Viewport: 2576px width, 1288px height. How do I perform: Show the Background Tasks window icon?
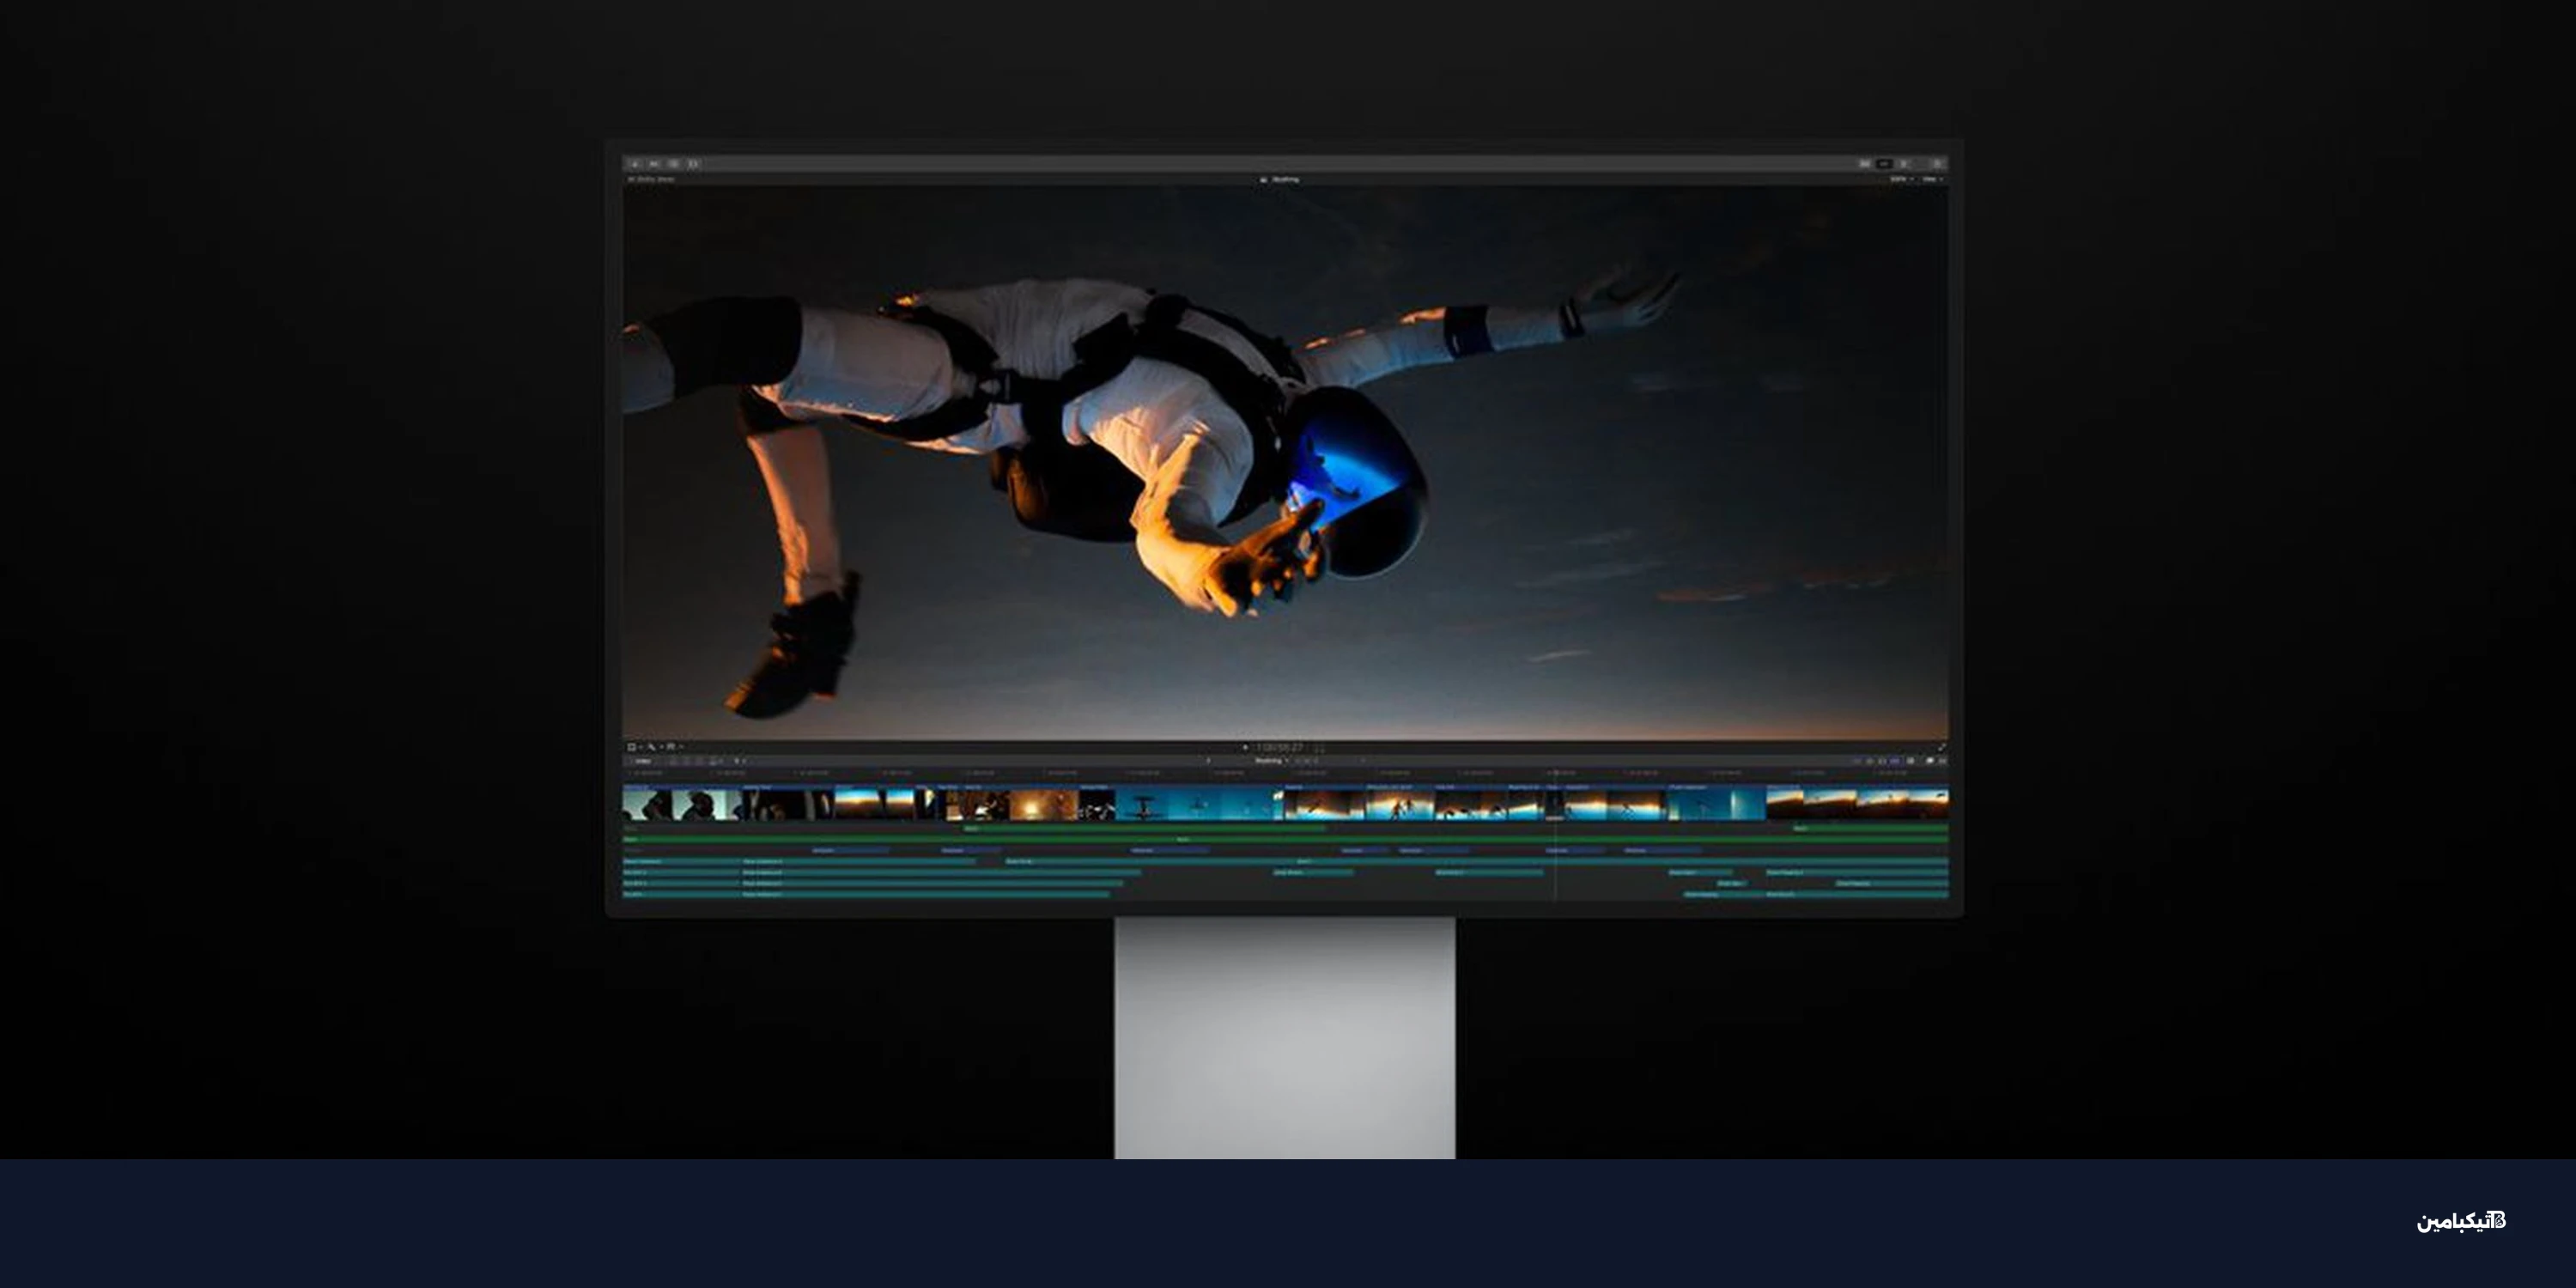[674, 164]
